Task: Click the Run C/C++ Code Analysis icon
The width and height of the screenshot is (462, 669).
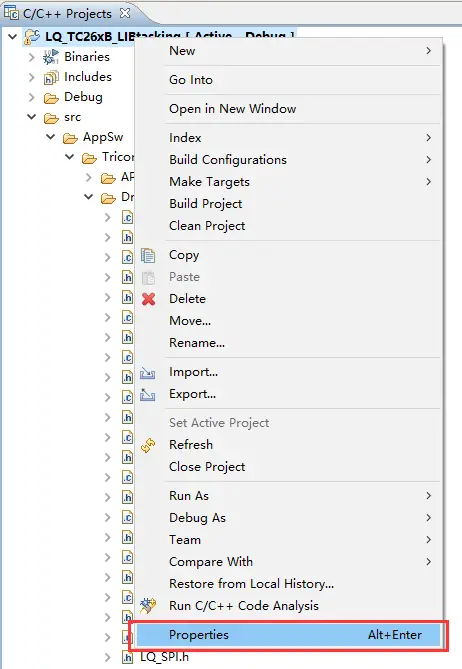Action: (x=148, y=606)
